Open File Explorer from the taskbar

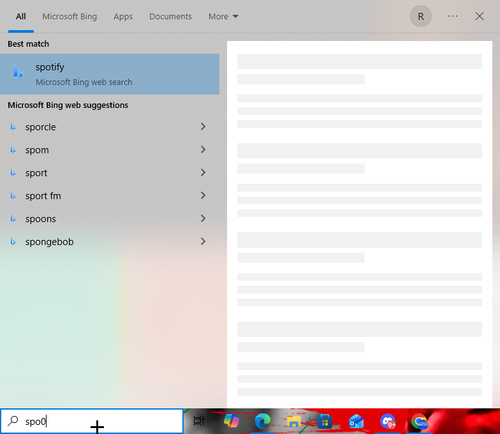point(294,422)
